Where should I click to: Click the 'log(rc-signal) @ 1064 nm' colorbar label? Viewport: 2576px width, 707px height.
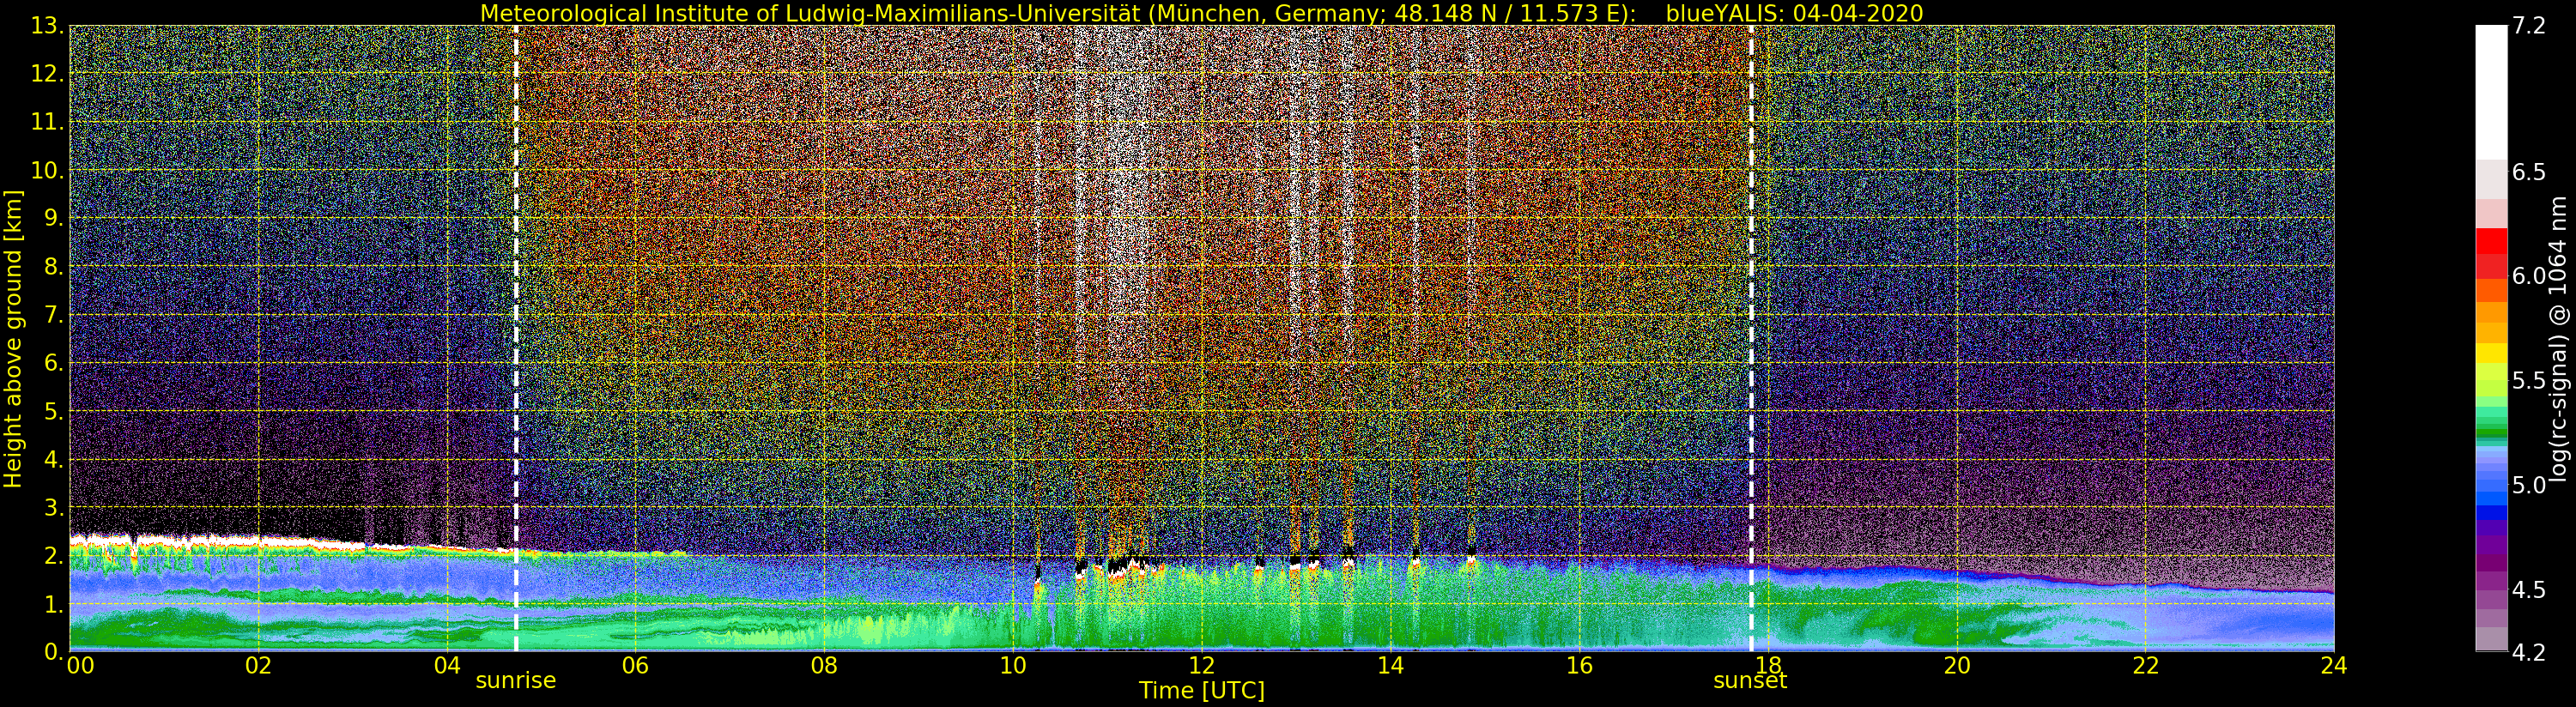[2558, 338]
